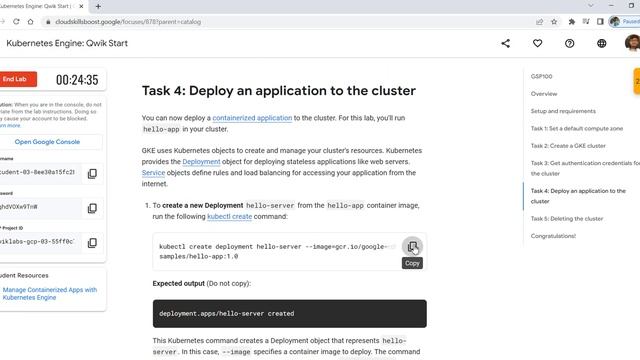640x360 pixels.
Task: Open user profile avatar in page header
Action: click(632, 42)
